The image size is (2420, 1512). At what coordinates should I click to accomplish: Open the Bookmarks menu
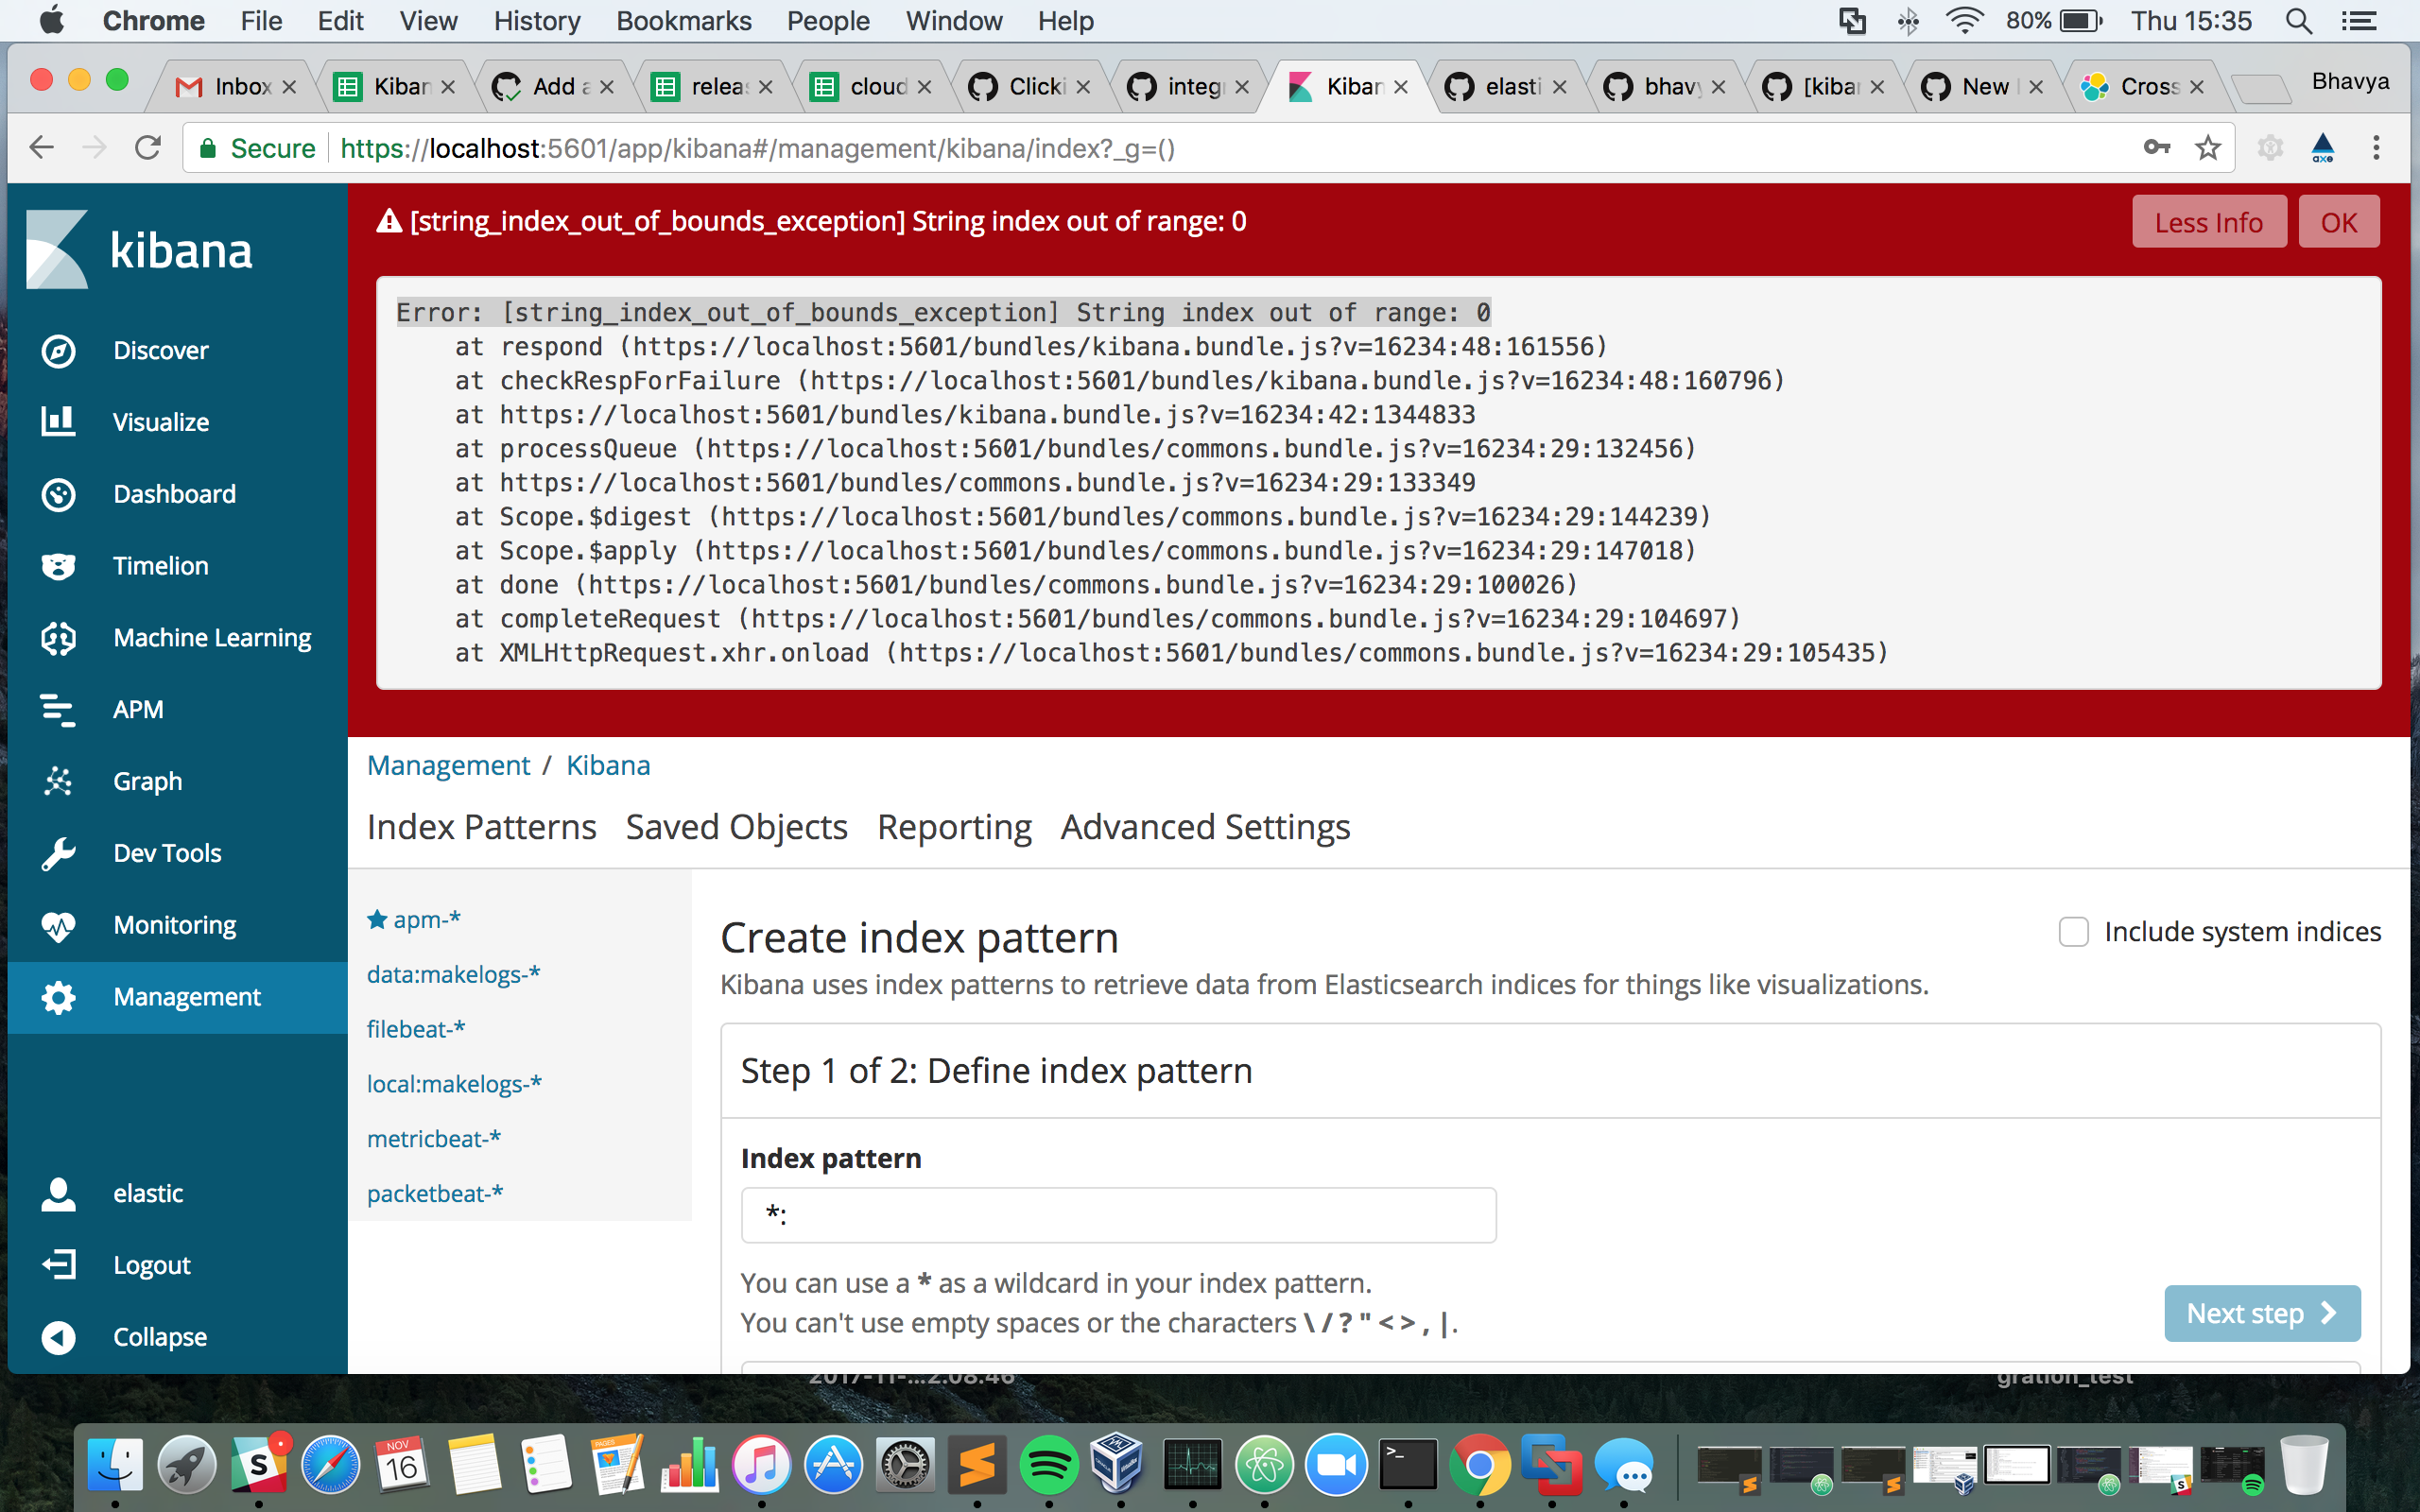pos(684,20)
